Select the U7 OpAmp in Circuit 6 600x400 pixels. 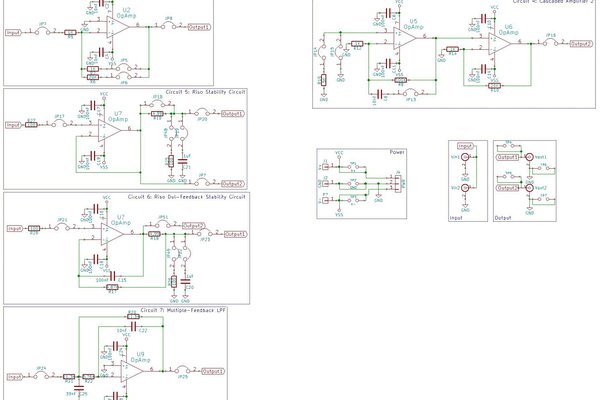click(x=111, y=231)
